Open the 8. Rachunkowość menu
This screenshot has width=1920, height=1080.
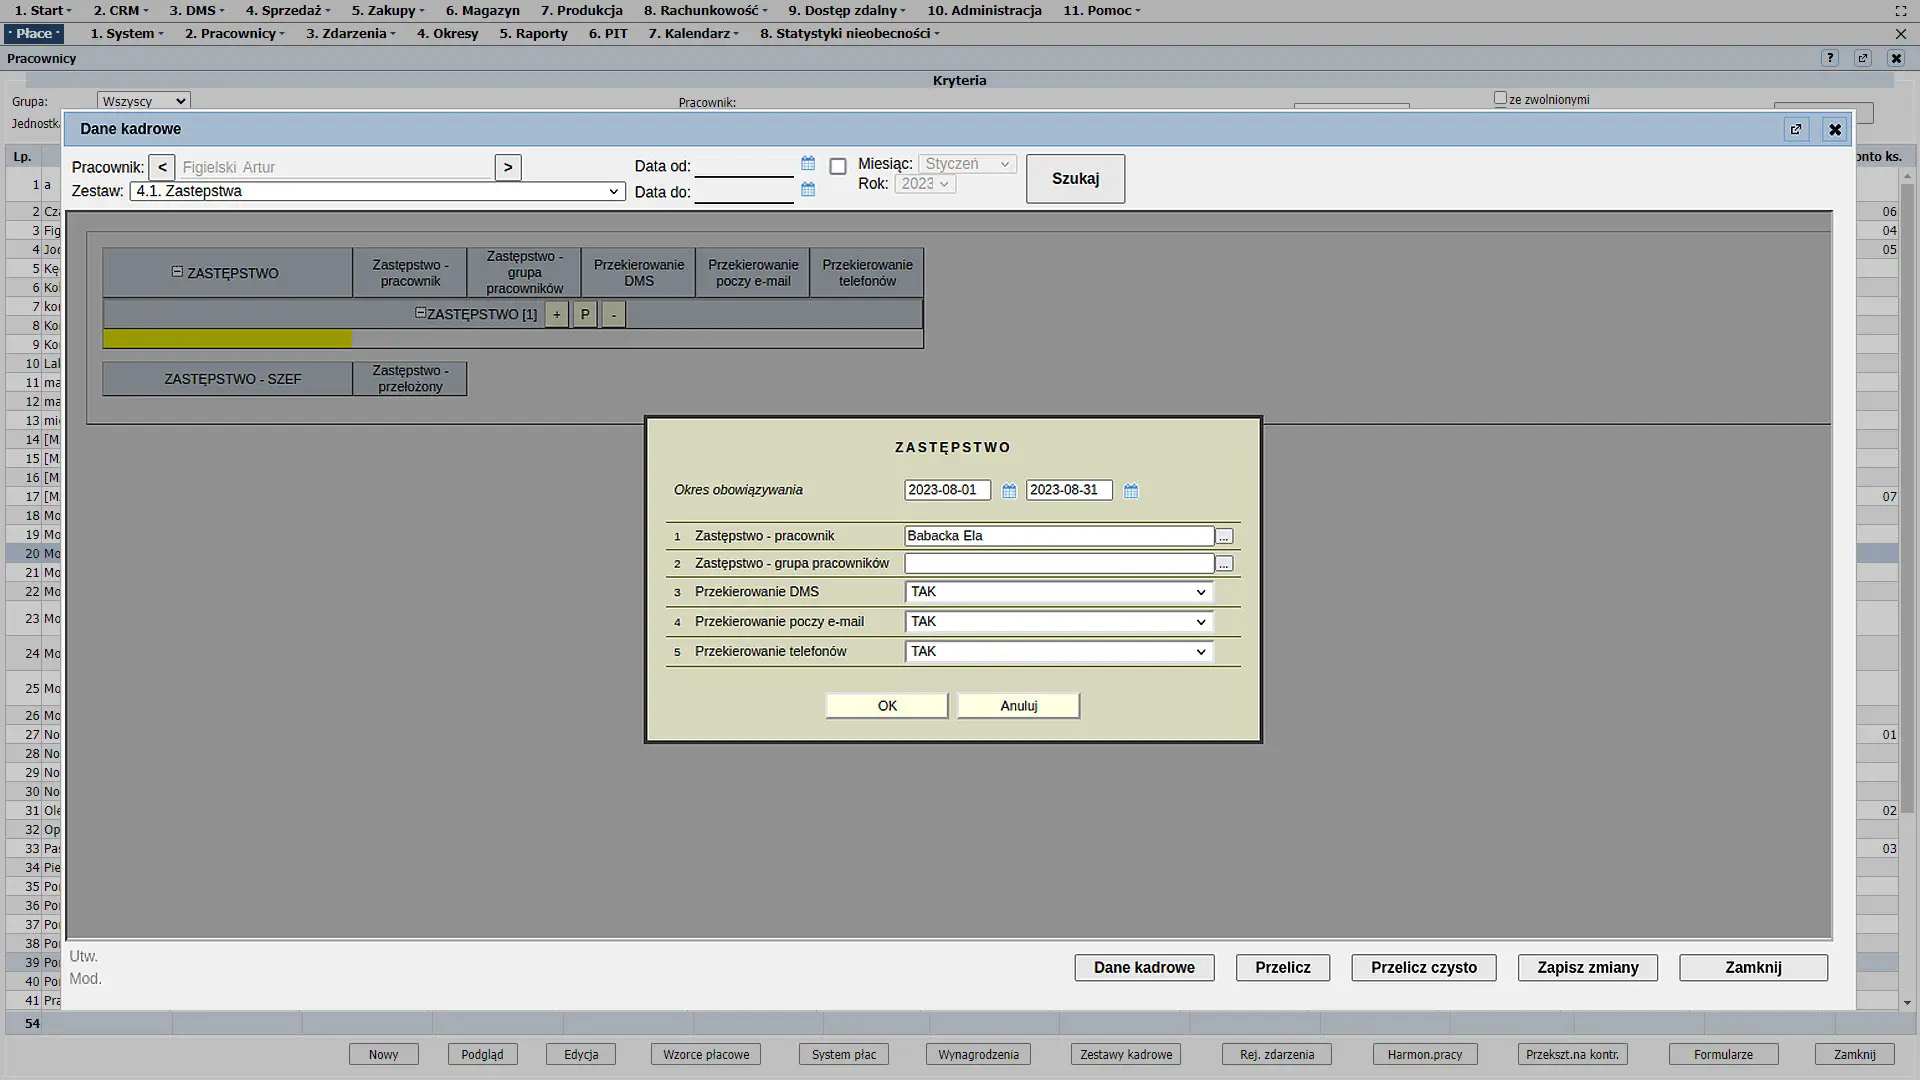[x=705, y=10]
